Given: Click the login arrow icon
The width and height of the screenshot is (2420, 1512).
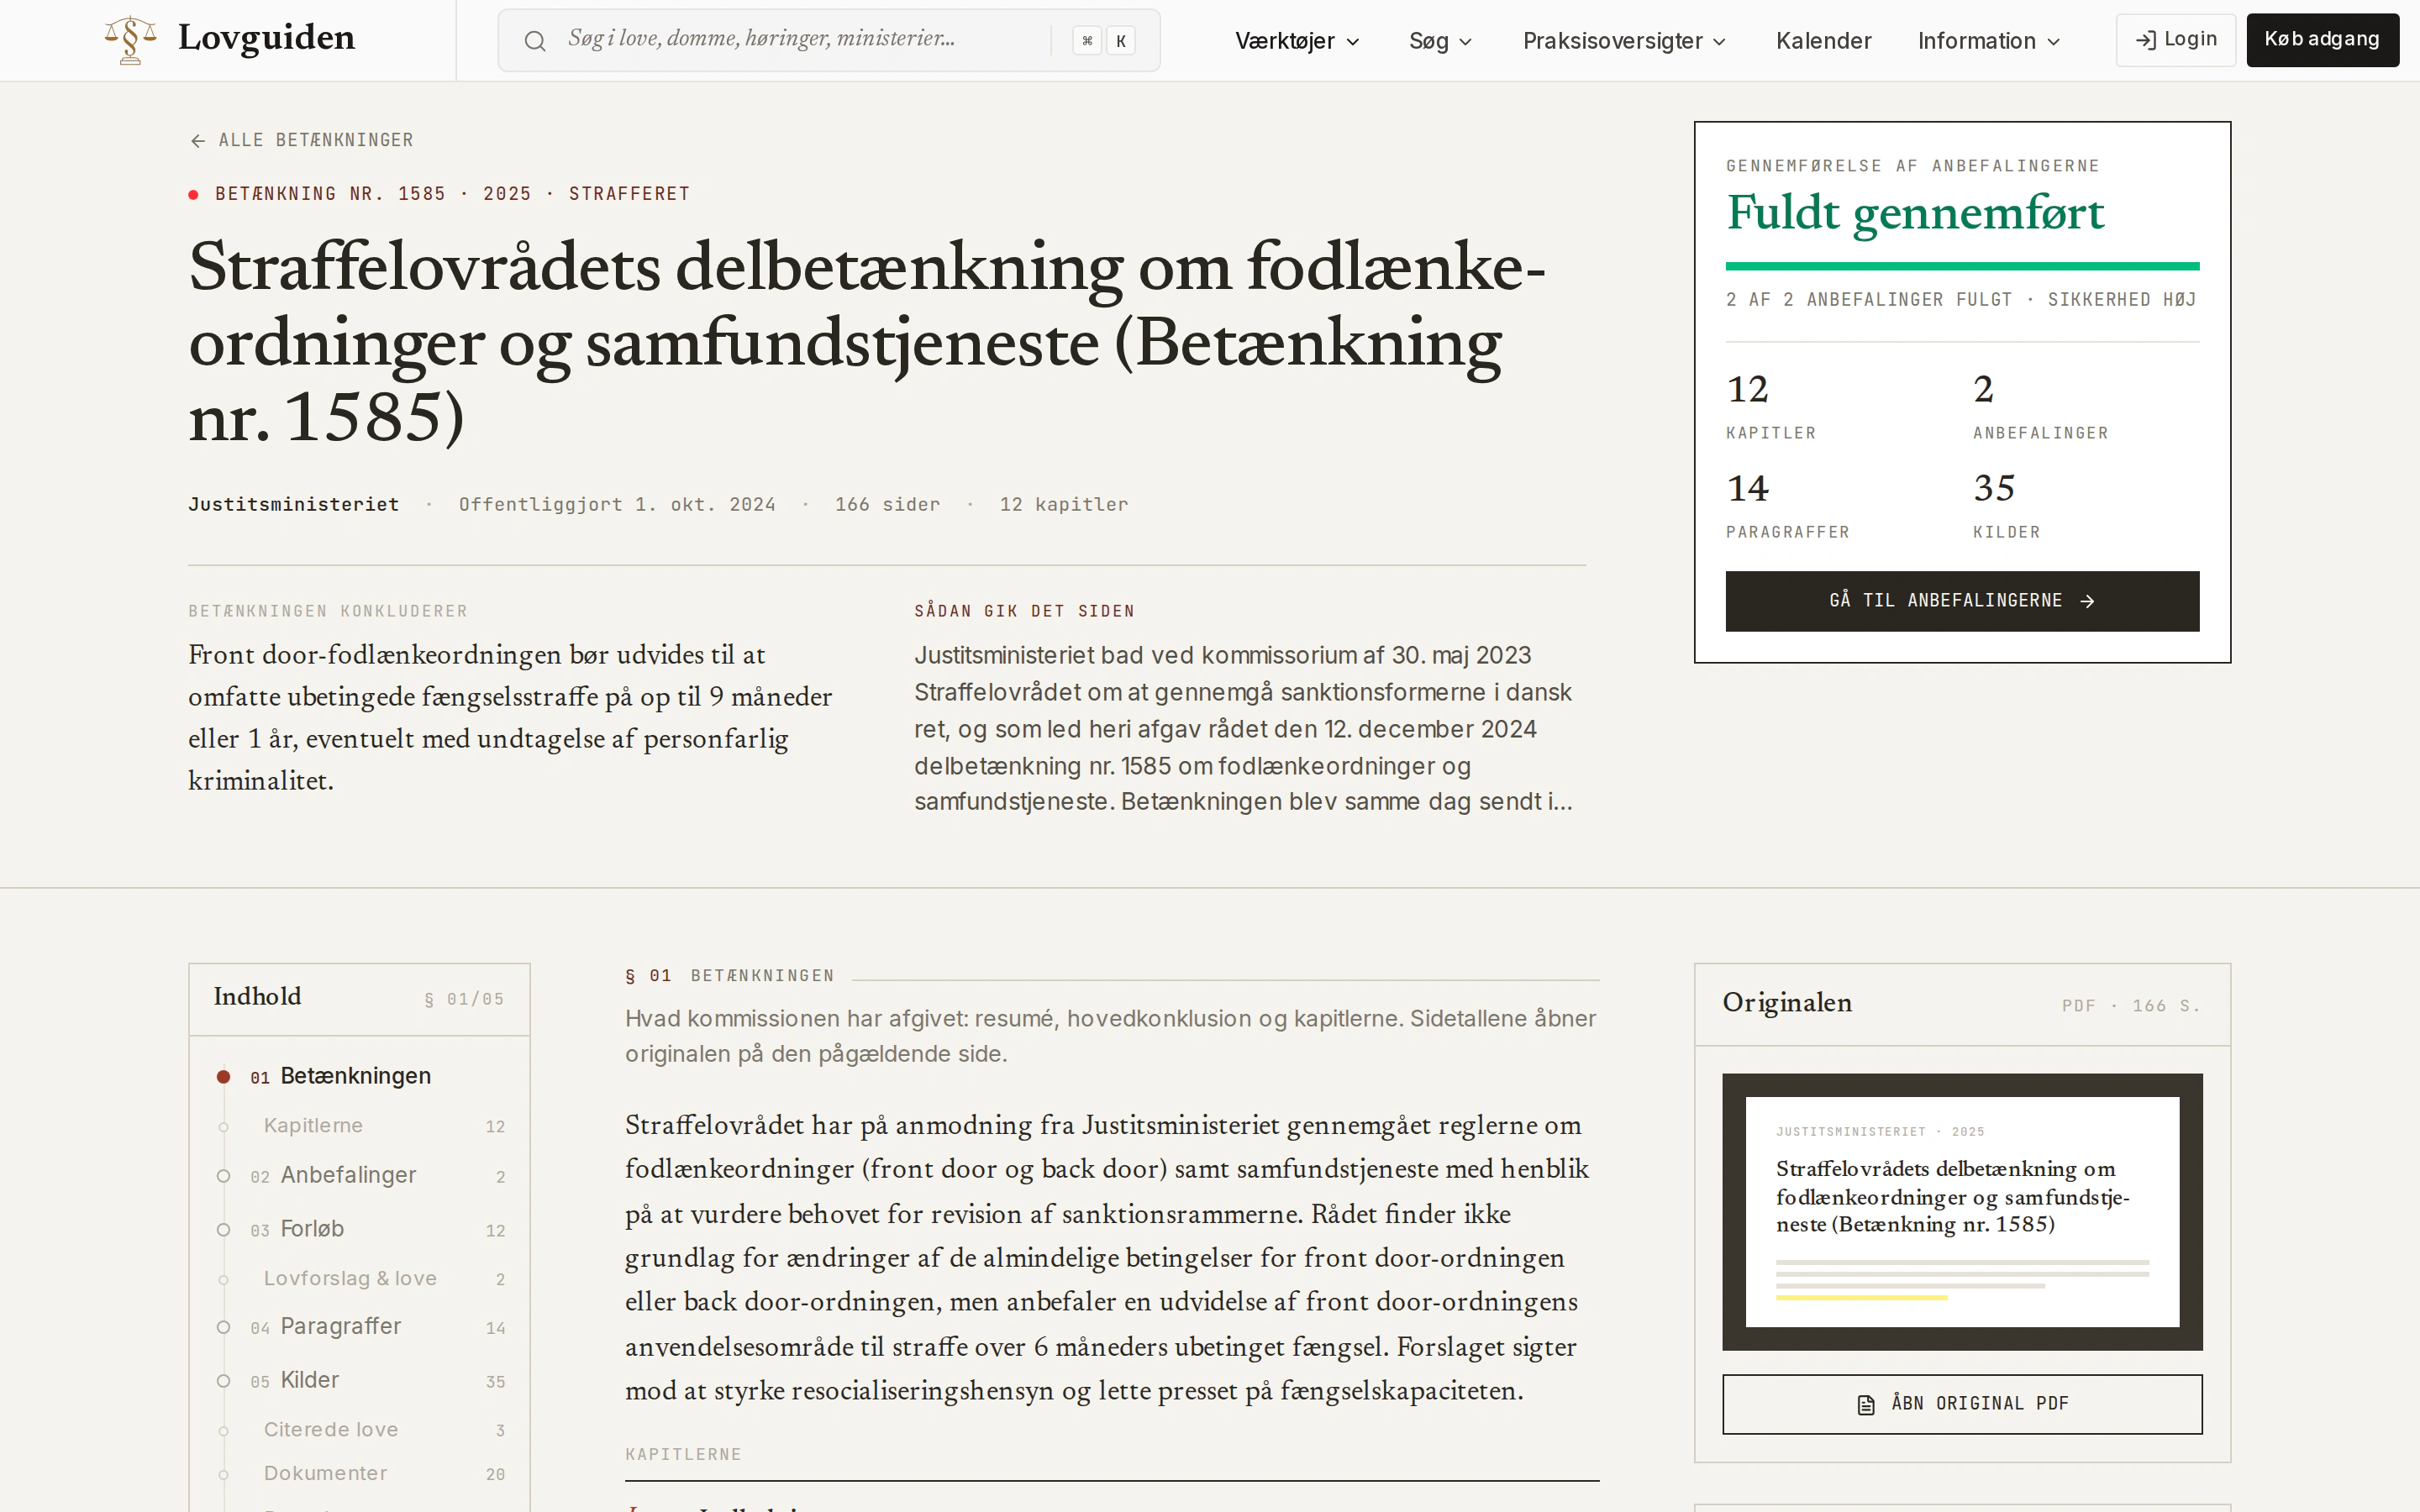Looking at the screenshot, I should click(2145, 40).
